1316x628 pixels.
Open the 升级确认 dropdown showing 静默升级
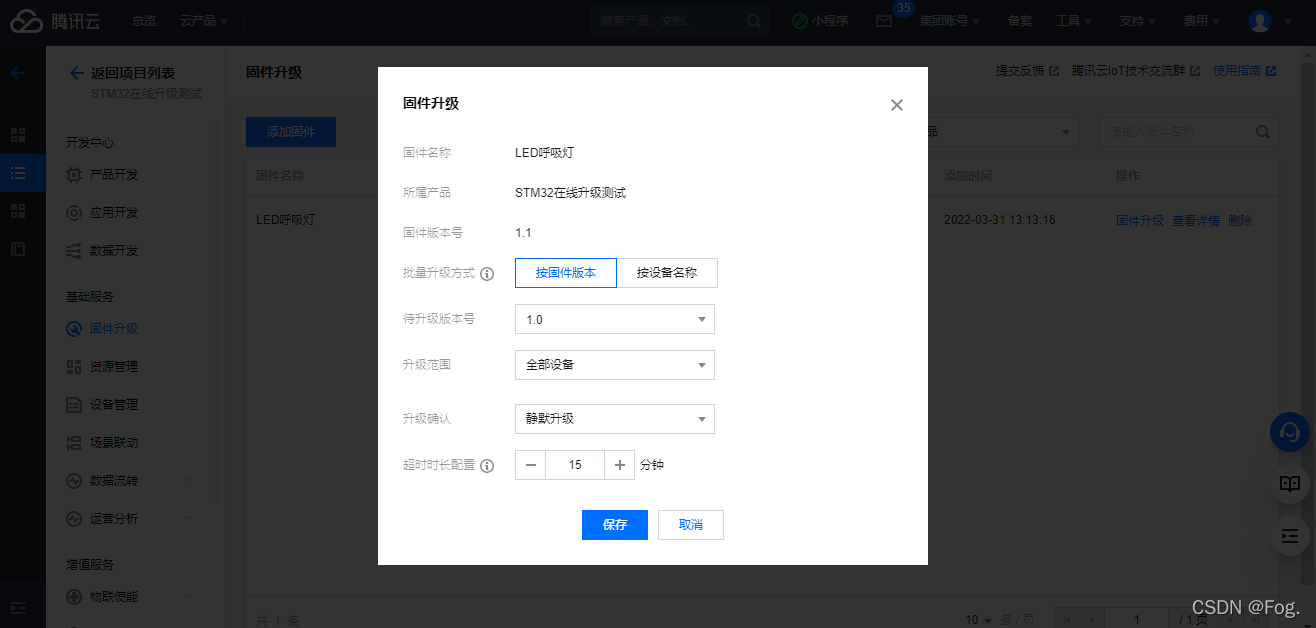click(614, 418)
